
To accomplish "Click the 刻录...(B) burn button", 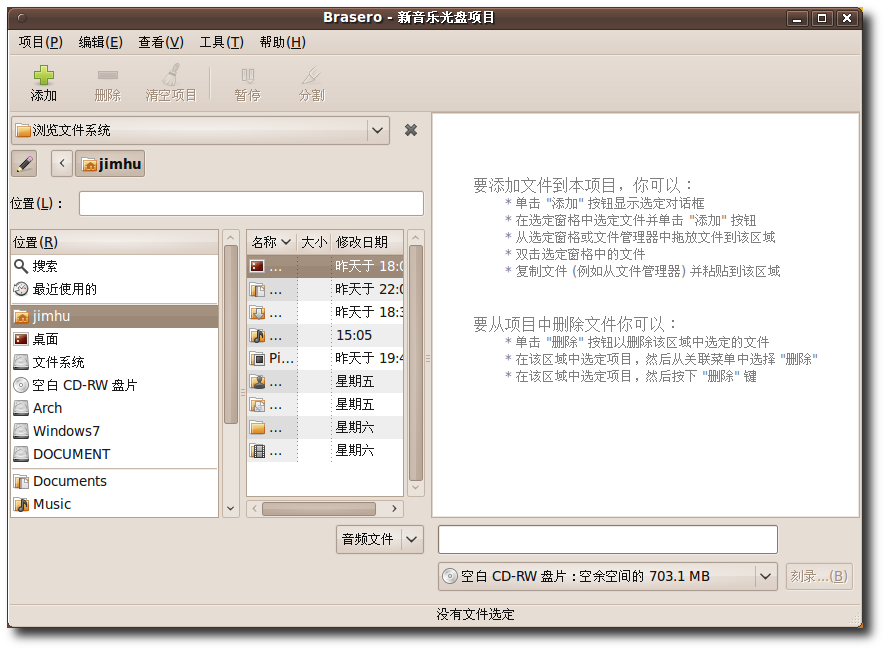I will [x=819, y=576].
